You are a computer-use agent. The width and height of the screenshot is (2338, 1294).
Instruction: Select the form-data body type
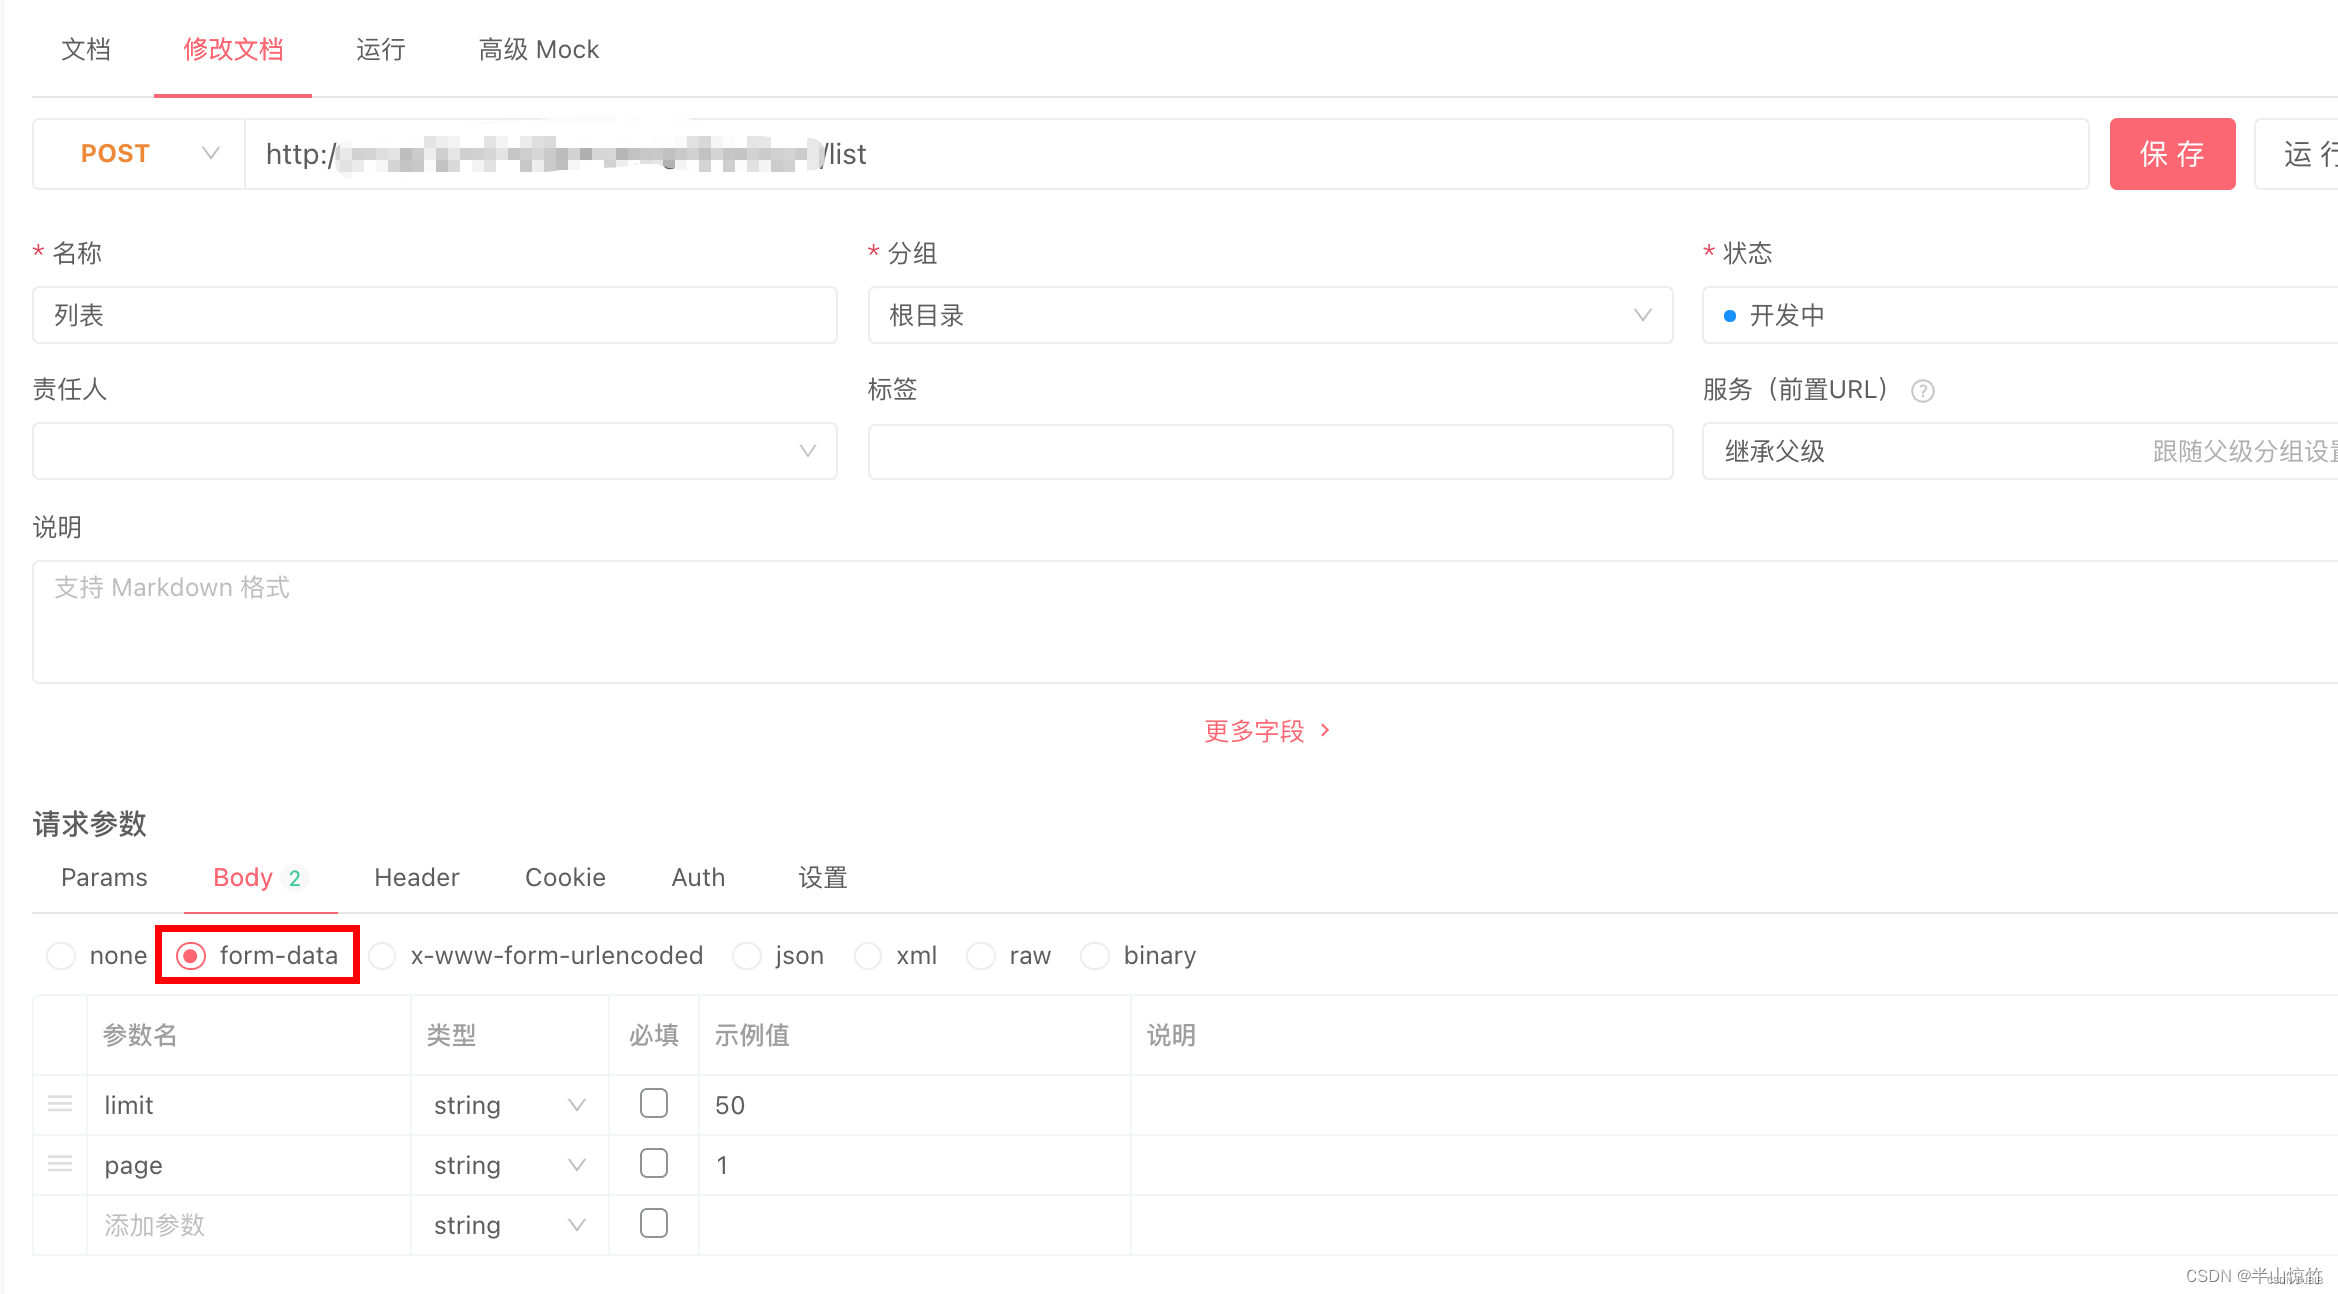pos(189,955)
